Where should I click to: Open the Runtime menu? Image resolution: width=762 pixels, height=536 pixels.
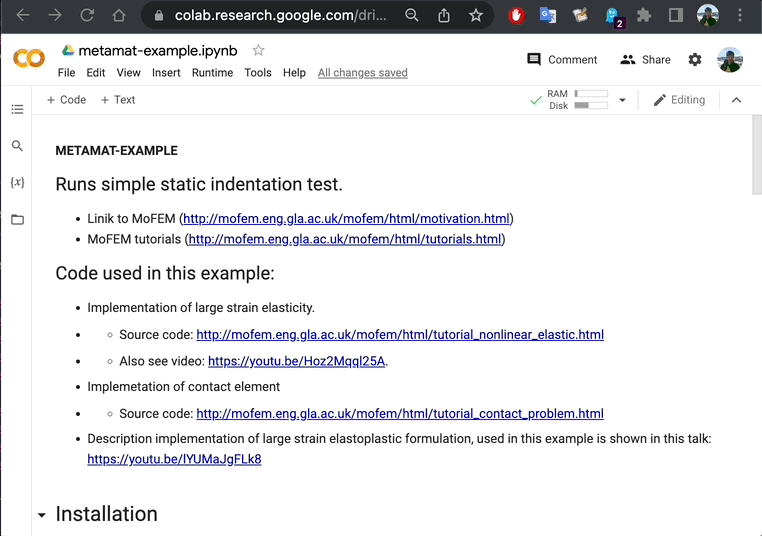[212, 73]
